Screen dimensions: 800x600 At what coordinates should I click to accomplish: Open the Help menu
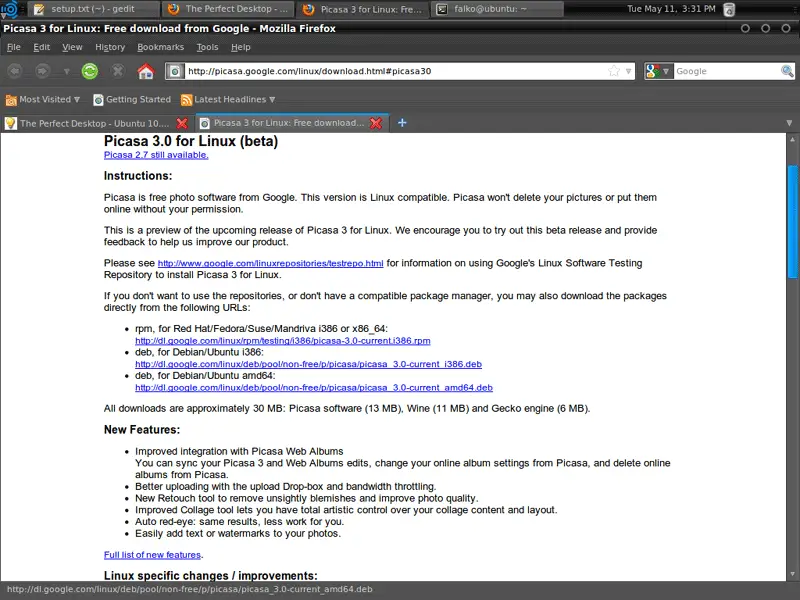coord(240,47)
